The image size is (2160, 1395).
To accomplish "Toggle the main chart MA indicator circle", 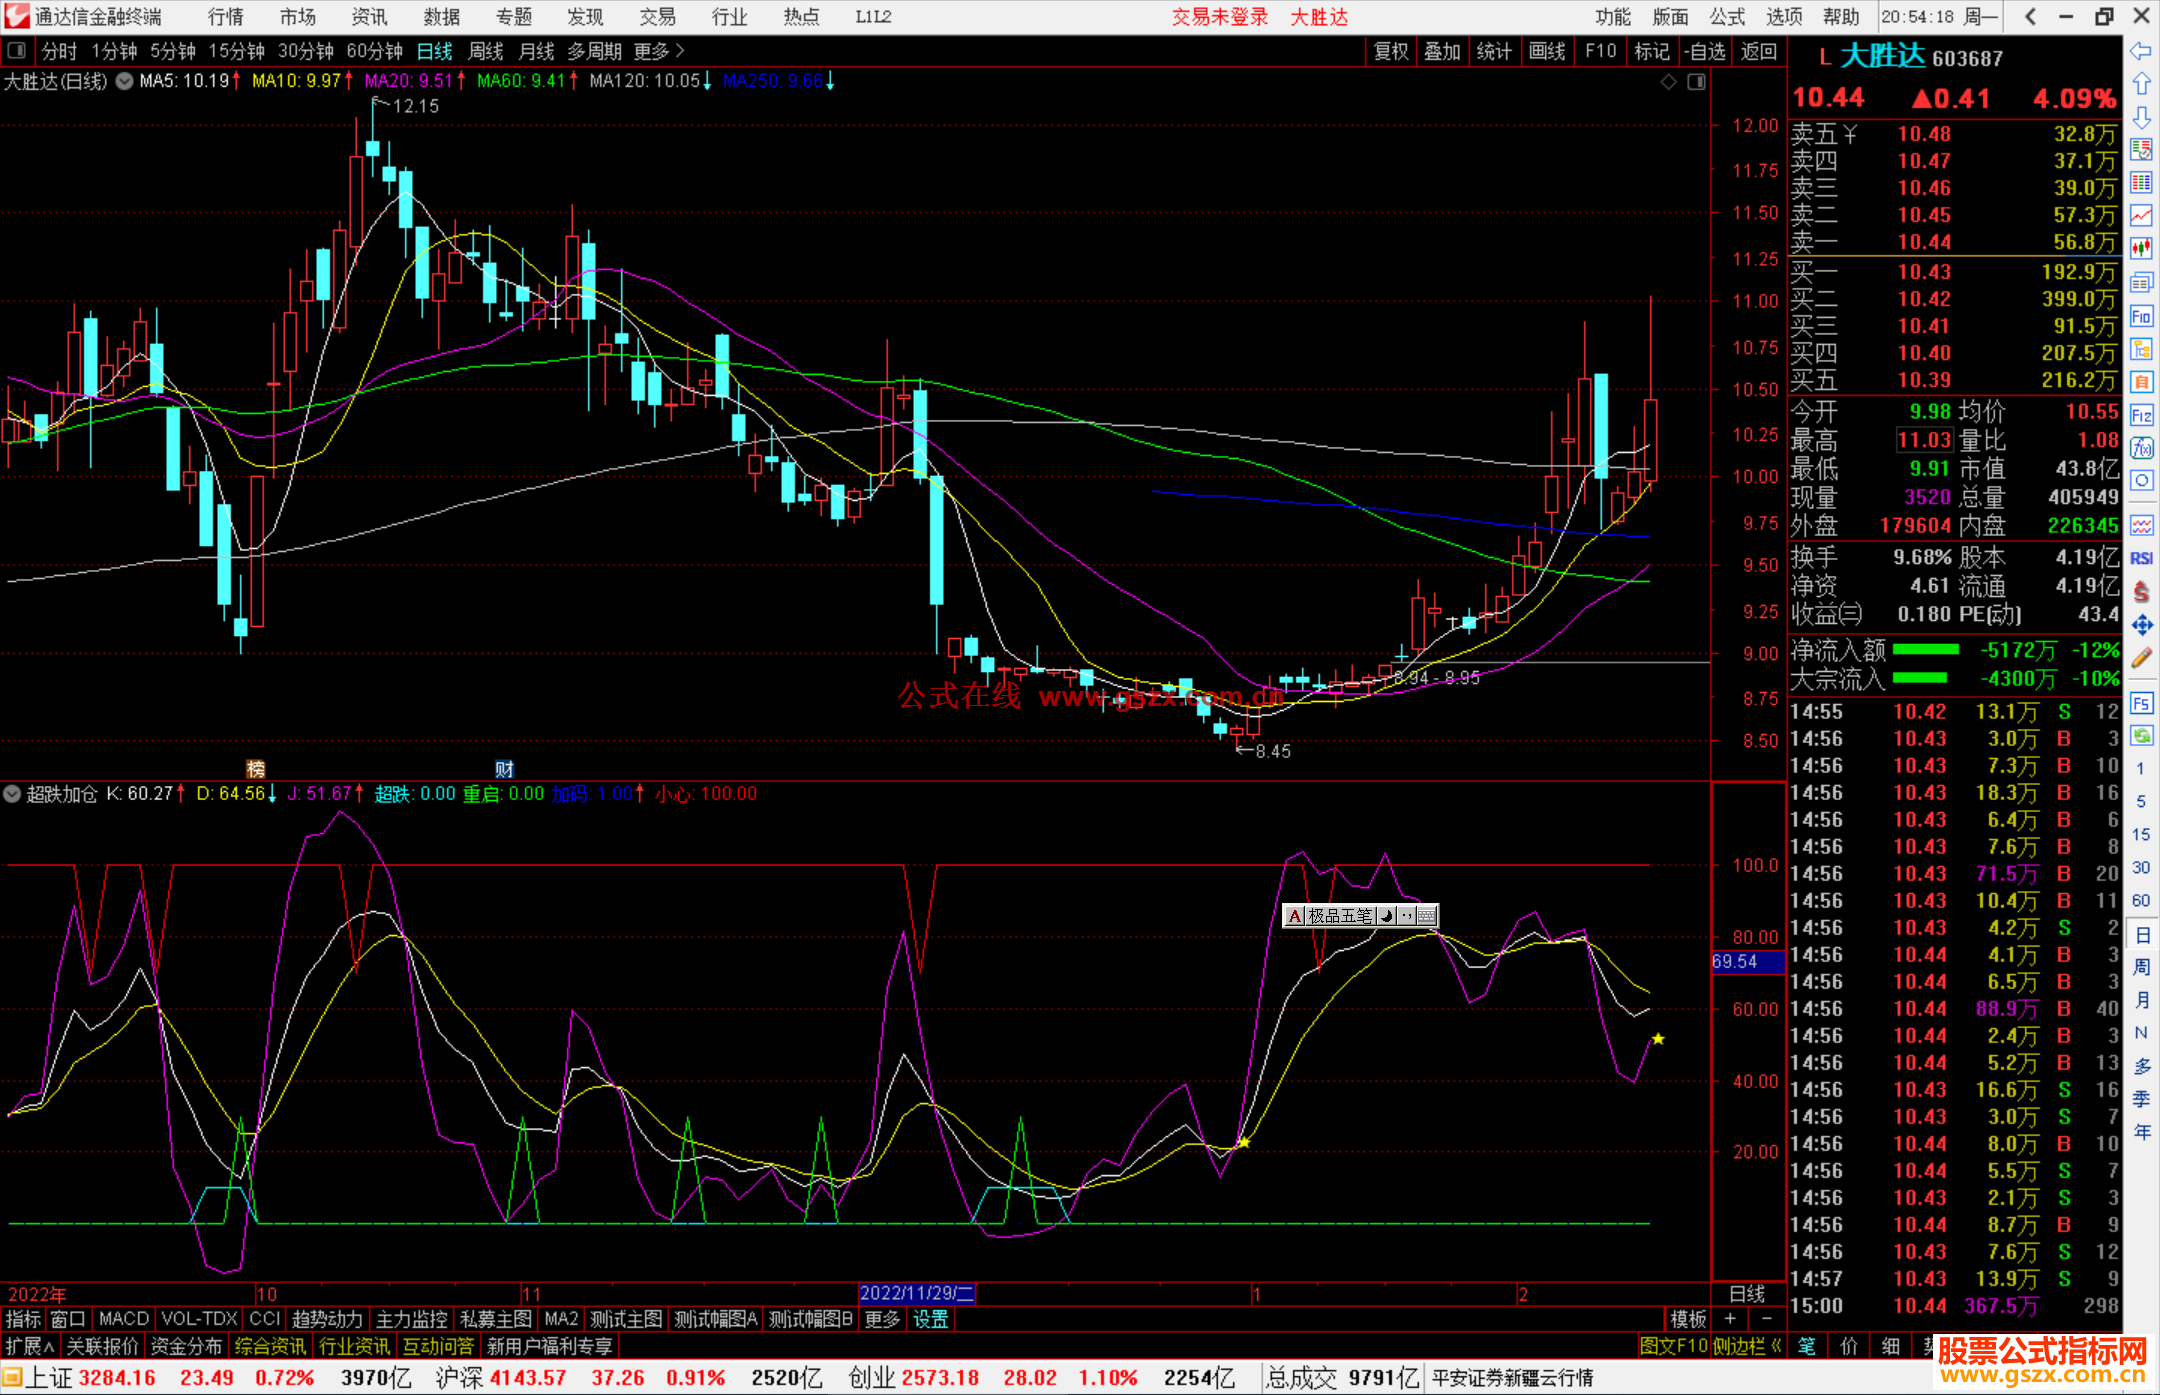I will pos(124,81).
